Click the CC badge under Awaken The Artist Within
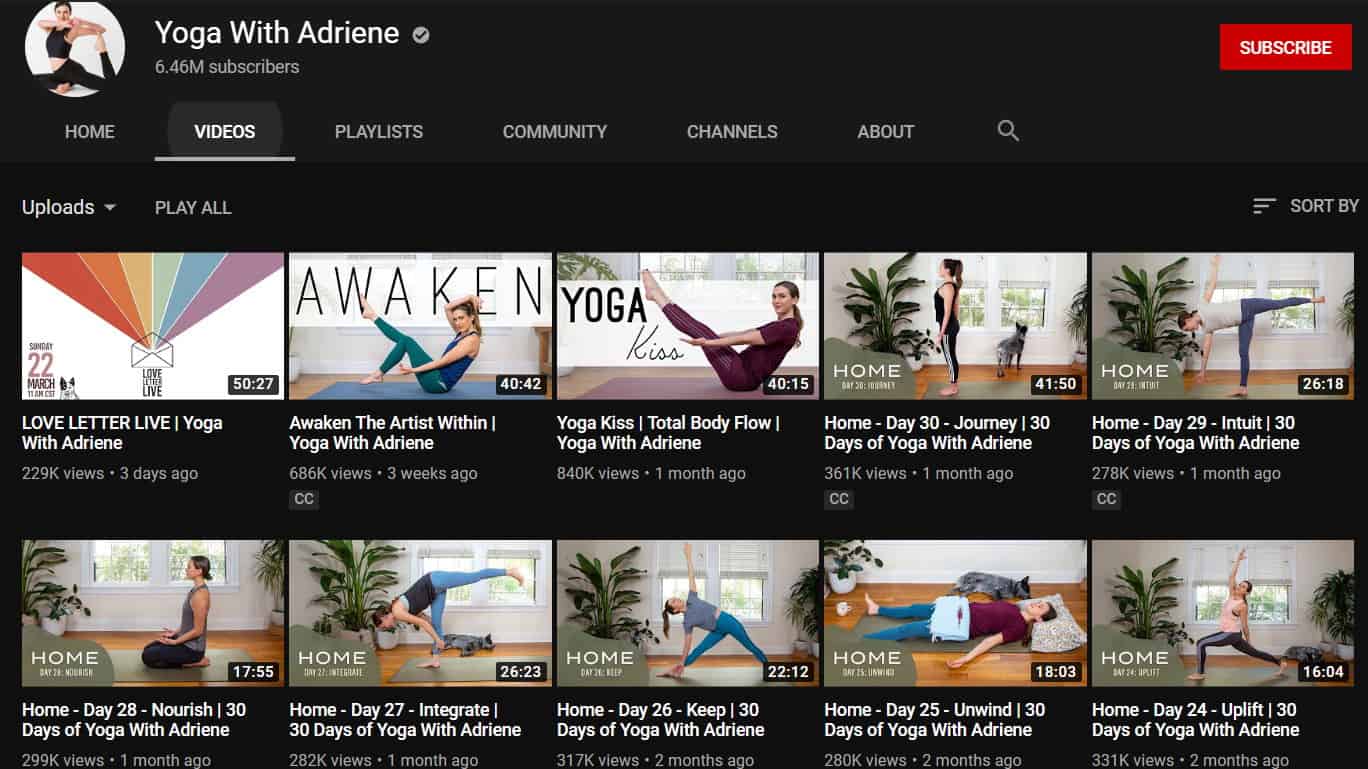Screen dimensions: 1368x769 tap(304, 499)
